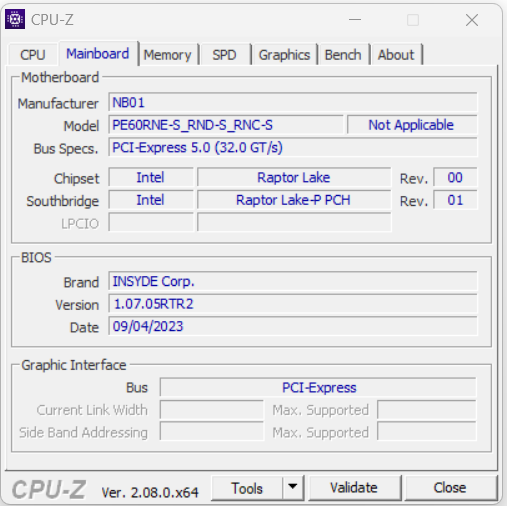Minimize the CPU-Z window
Viewport: 507px width, 506px height.
(355, 20)
